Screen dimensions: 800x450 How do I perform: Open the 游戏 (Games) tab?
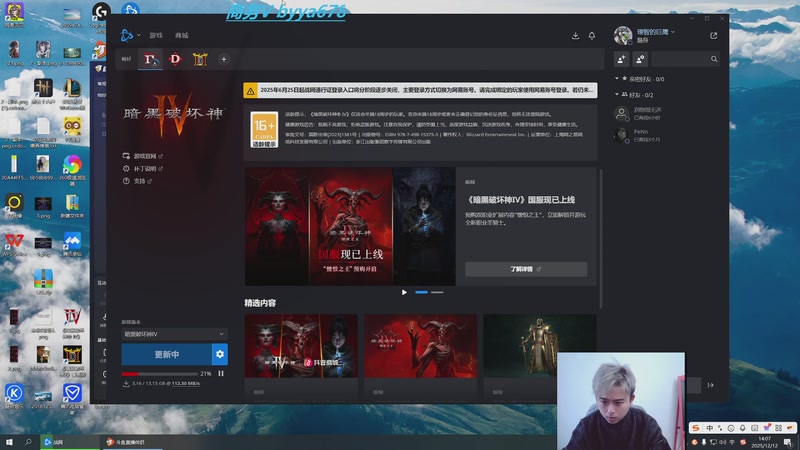pyautogui.click(x=156, y=35)
